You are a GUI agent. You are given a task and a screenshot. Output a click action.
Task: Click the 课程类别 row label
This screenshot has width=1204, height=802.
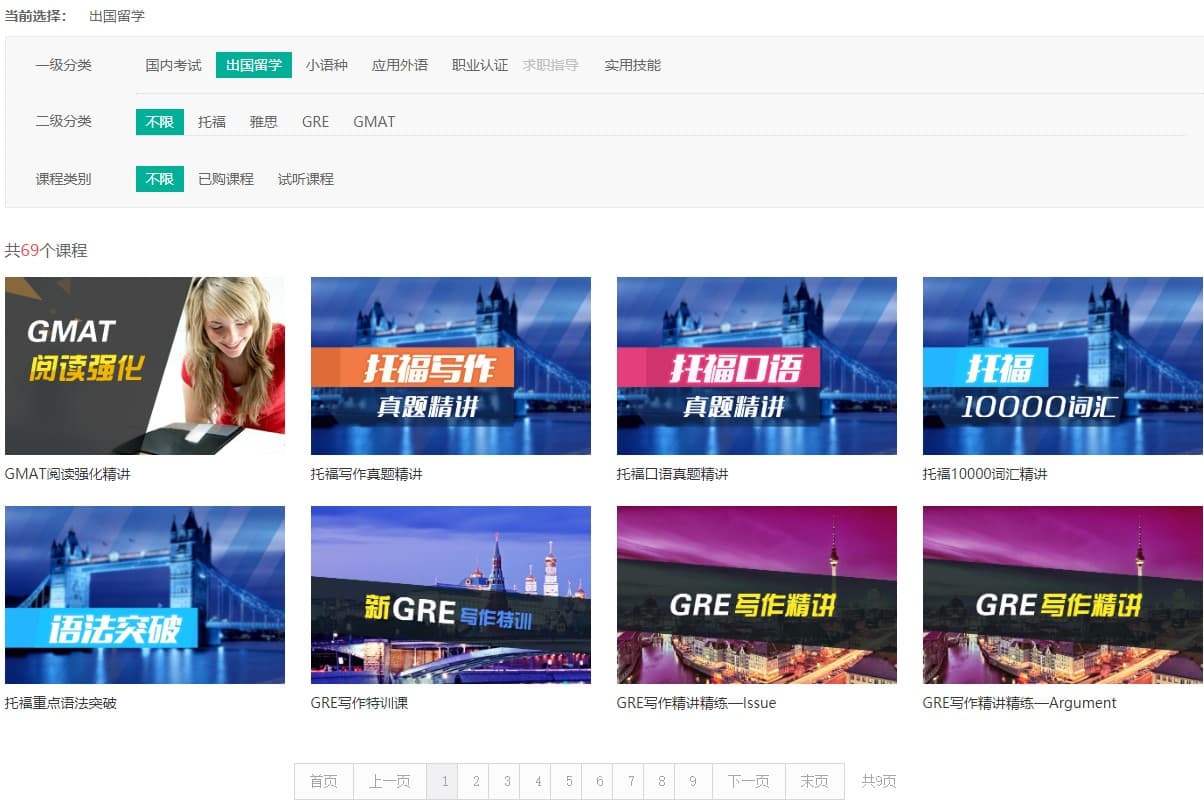coord(63,179)
